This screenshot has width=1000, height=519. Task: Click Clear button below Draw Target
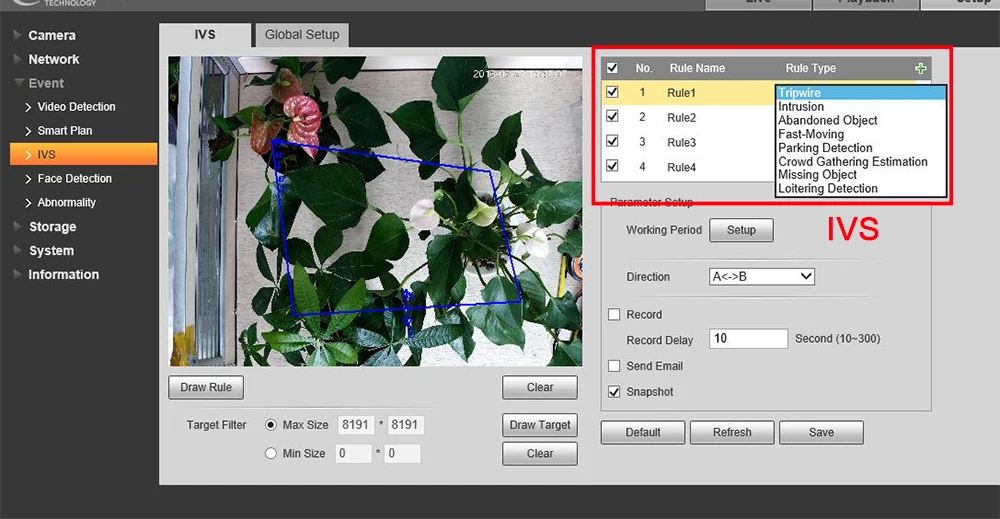click(540, 453)
